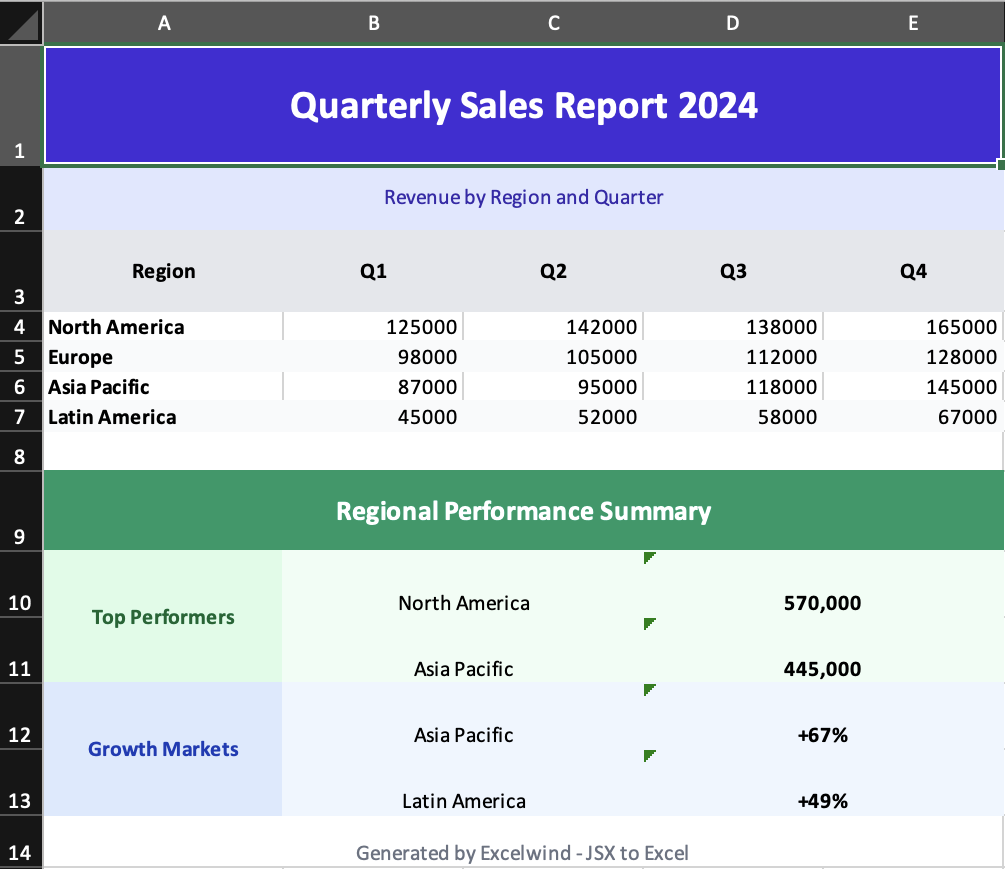The width and height of the screenshot is (1005, 869).
Task: Click the Quarterly Sales Report 2024 title cell
Action: (x=523, y=106)
